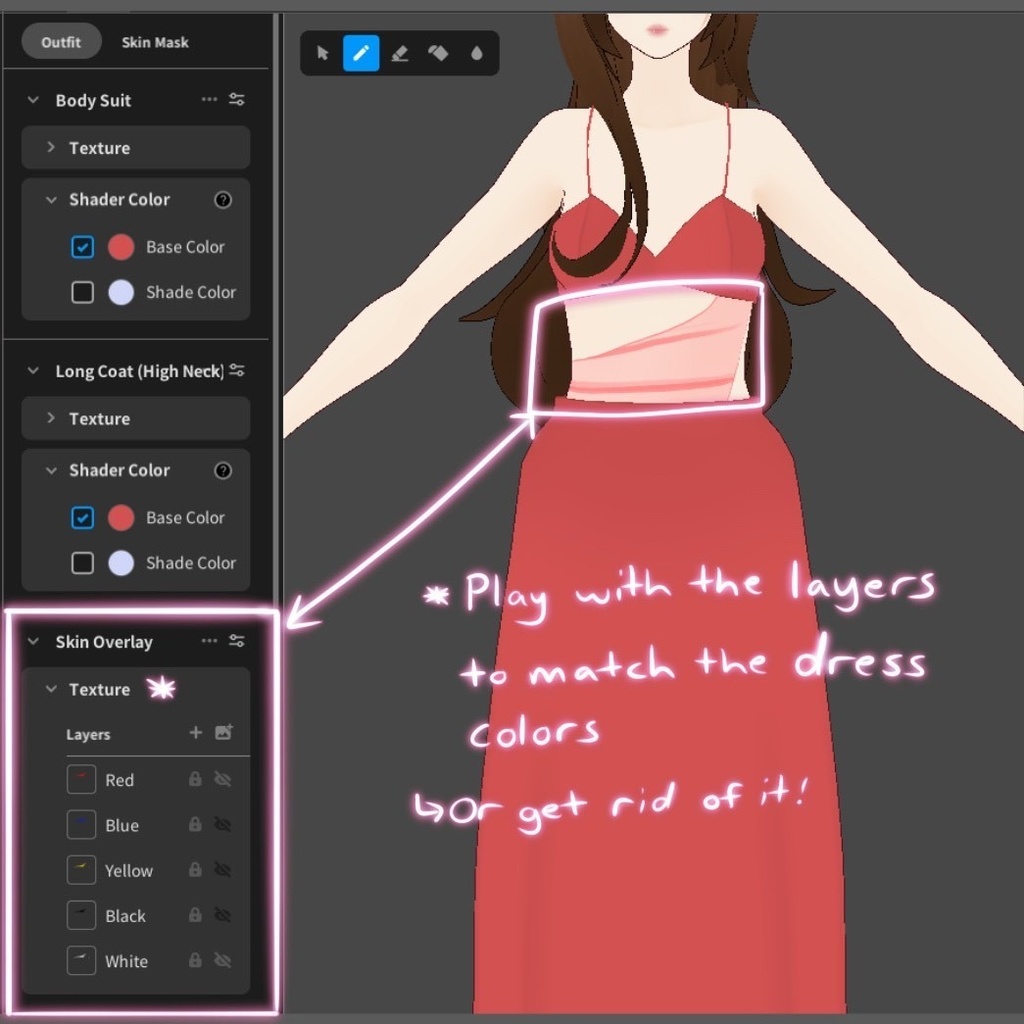The height and width of the screenshot is (1024, 1024).
Task: Collapse the Skin Overlay section
Action: point(33,642)
